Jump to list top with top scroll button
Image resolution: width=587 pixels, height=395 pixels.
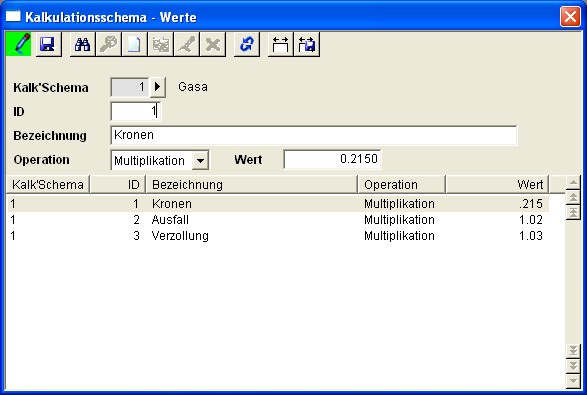573,213
